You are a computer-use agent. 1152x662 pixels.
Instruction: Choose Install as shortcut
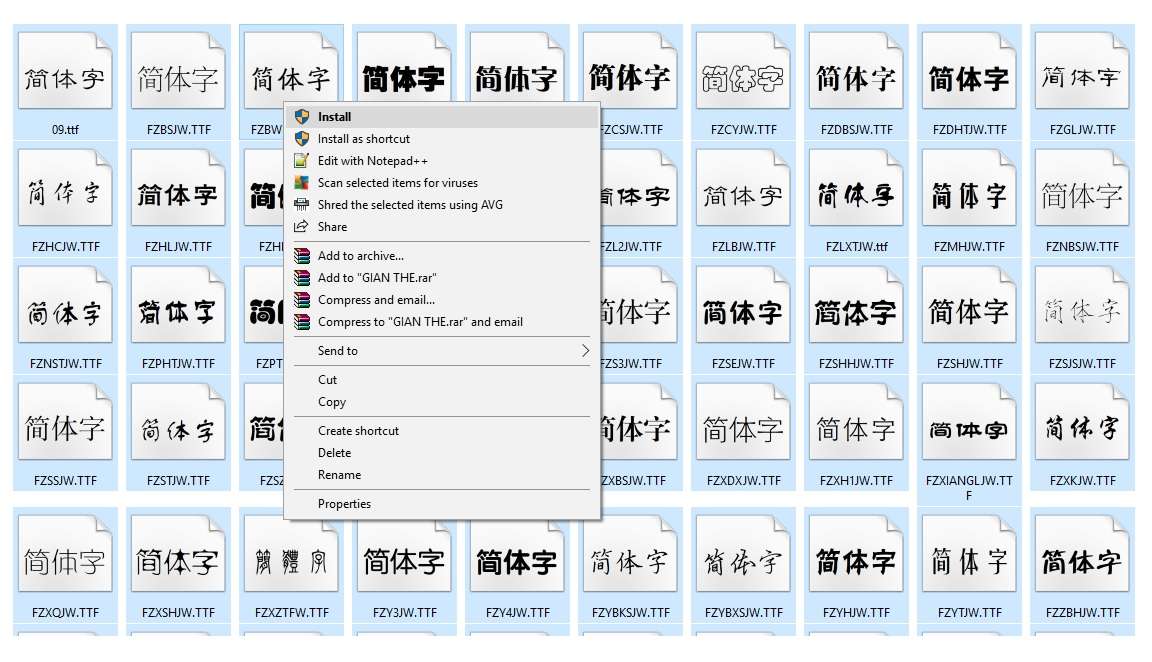(x=442, y=139)
